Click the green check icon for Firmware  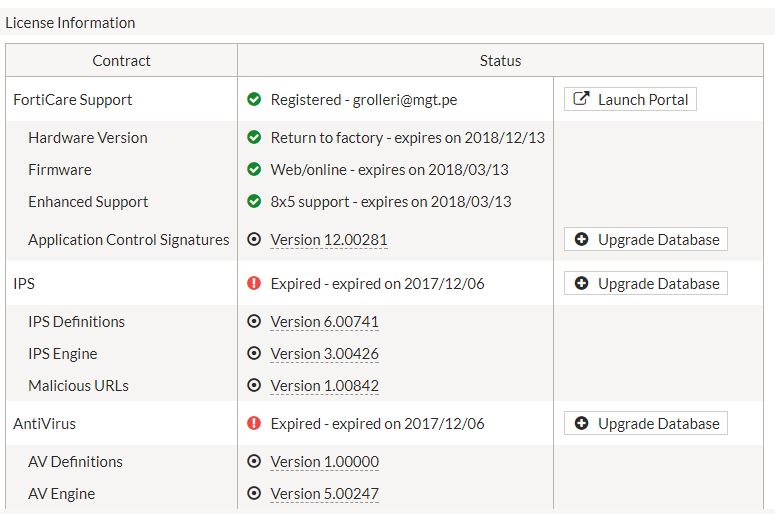coord(254,170)
